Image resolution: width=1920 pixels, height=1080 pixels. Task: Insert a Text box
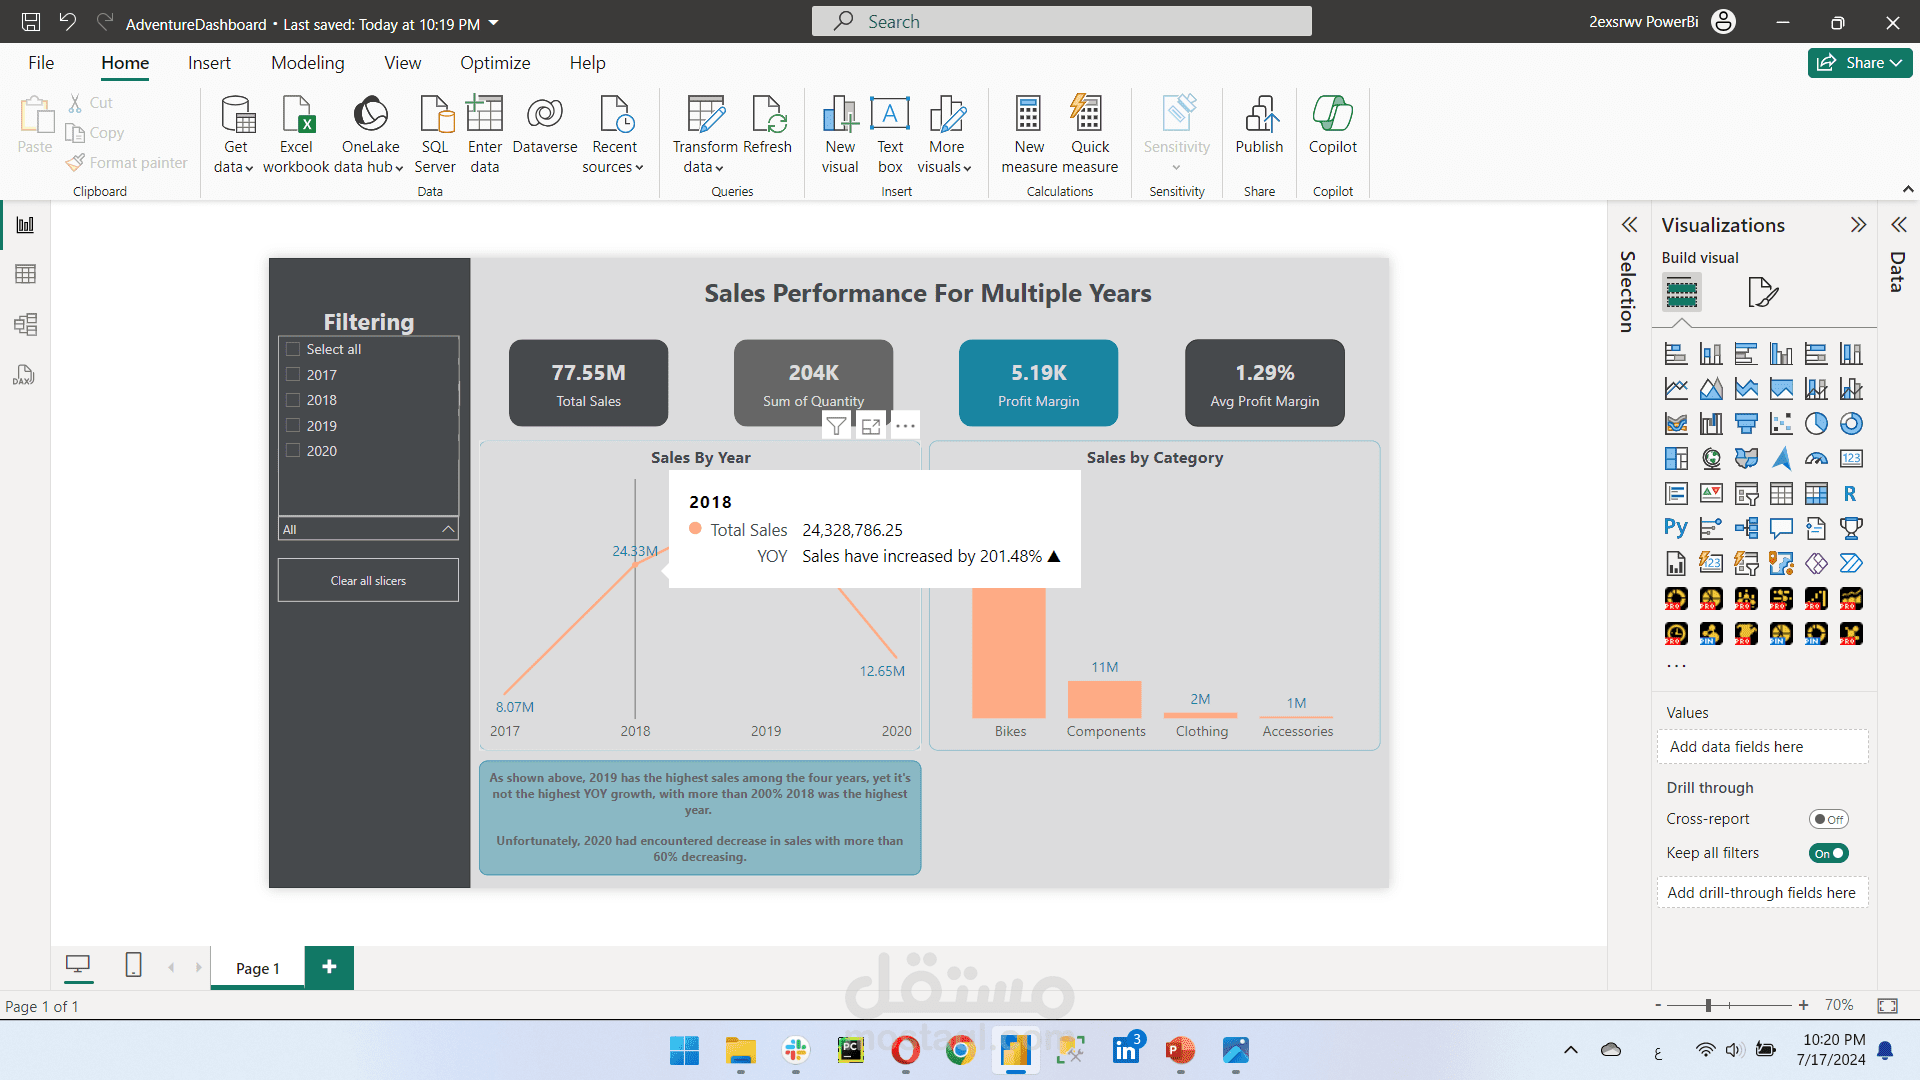click(x=890, y=135)
